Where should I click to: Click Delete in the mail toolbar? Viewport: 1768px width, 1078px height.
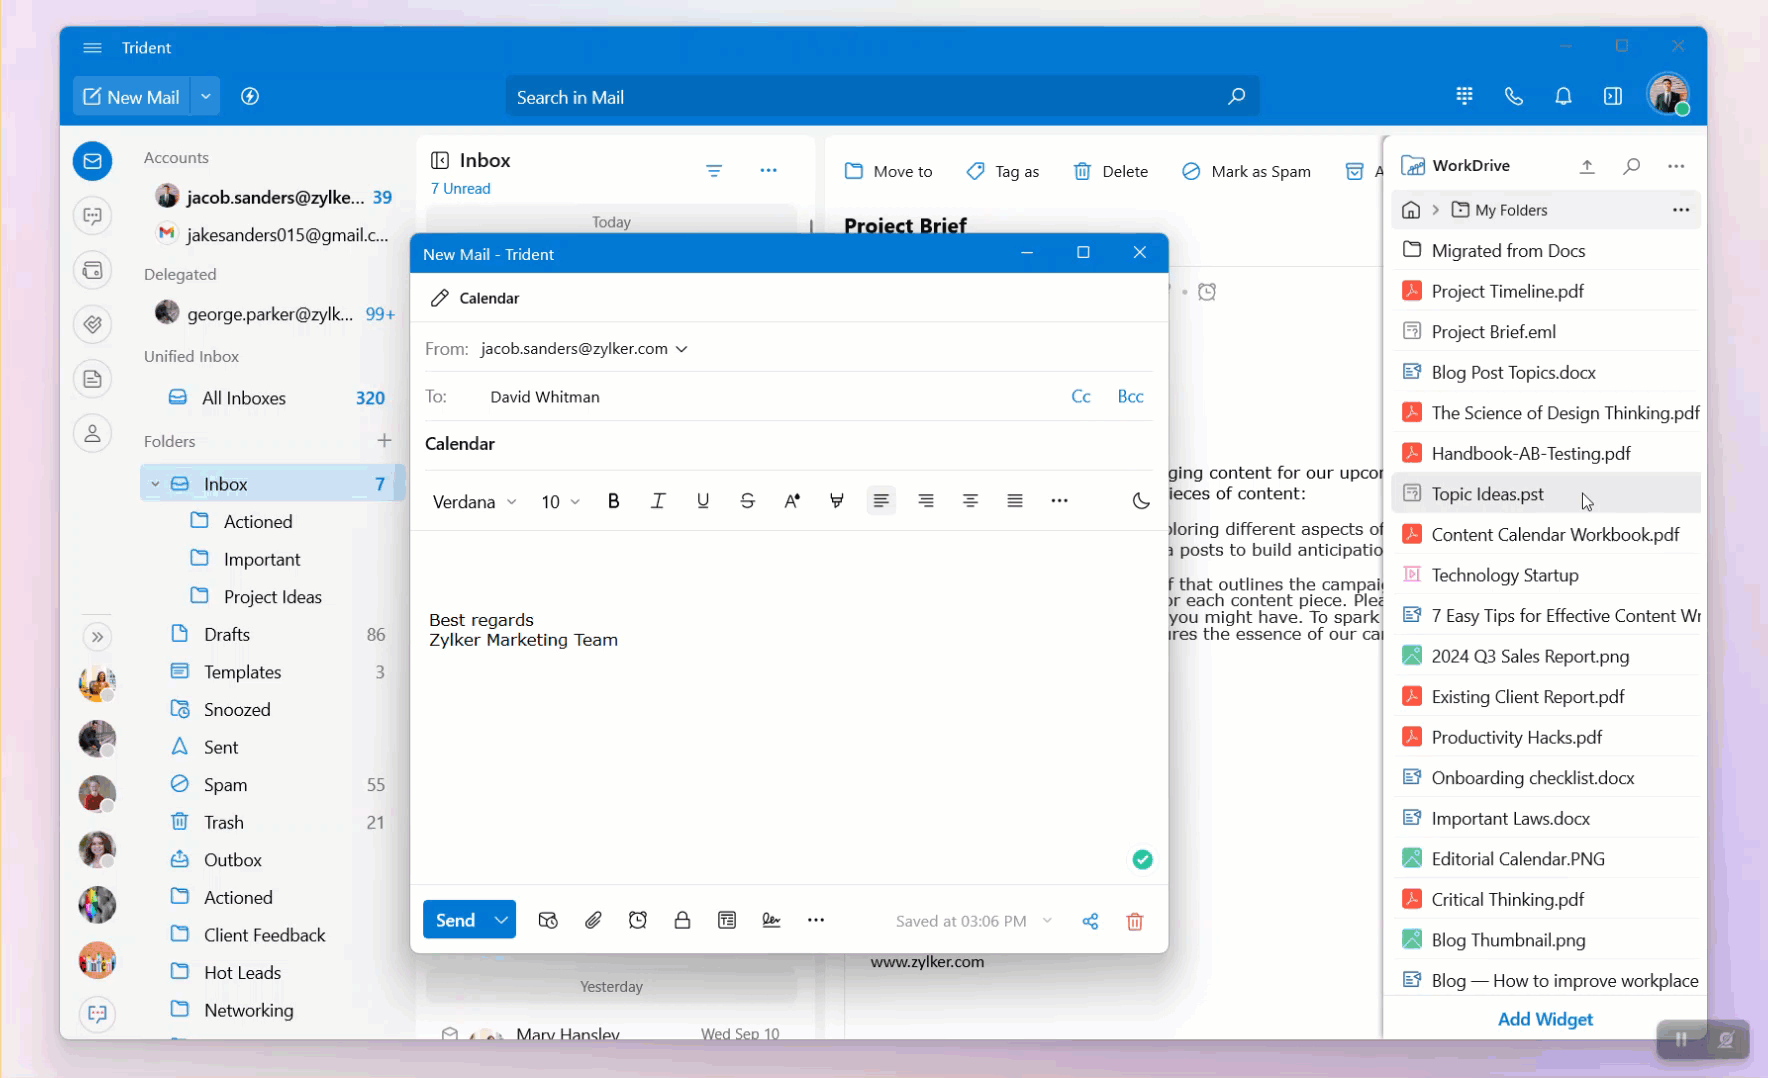coord(1110,171)
